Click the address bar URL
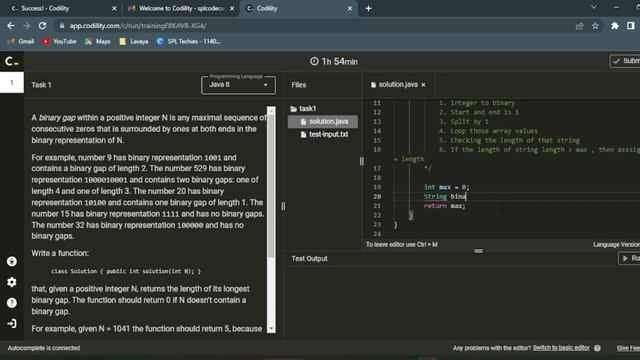The image size is (640, 360). coord(138,26)
